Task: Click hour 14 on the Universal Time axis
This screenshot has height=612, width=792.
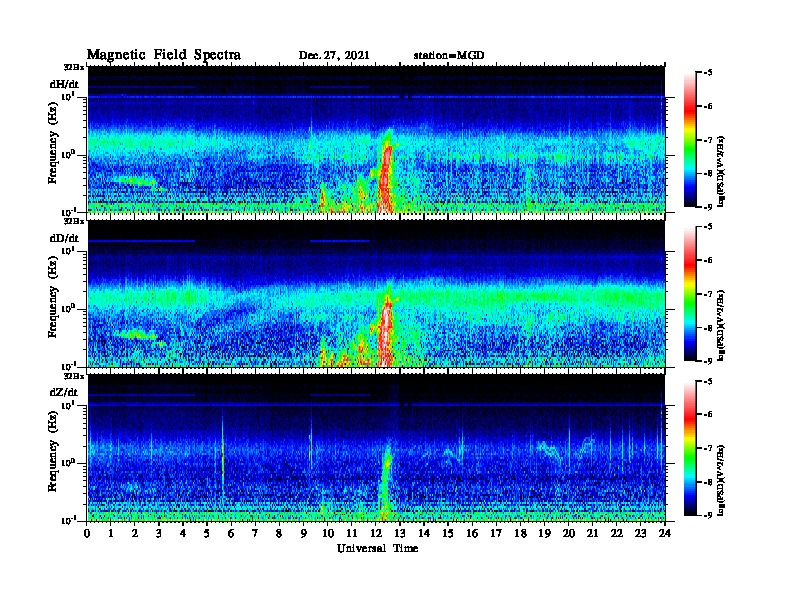Action: (424, 534)
